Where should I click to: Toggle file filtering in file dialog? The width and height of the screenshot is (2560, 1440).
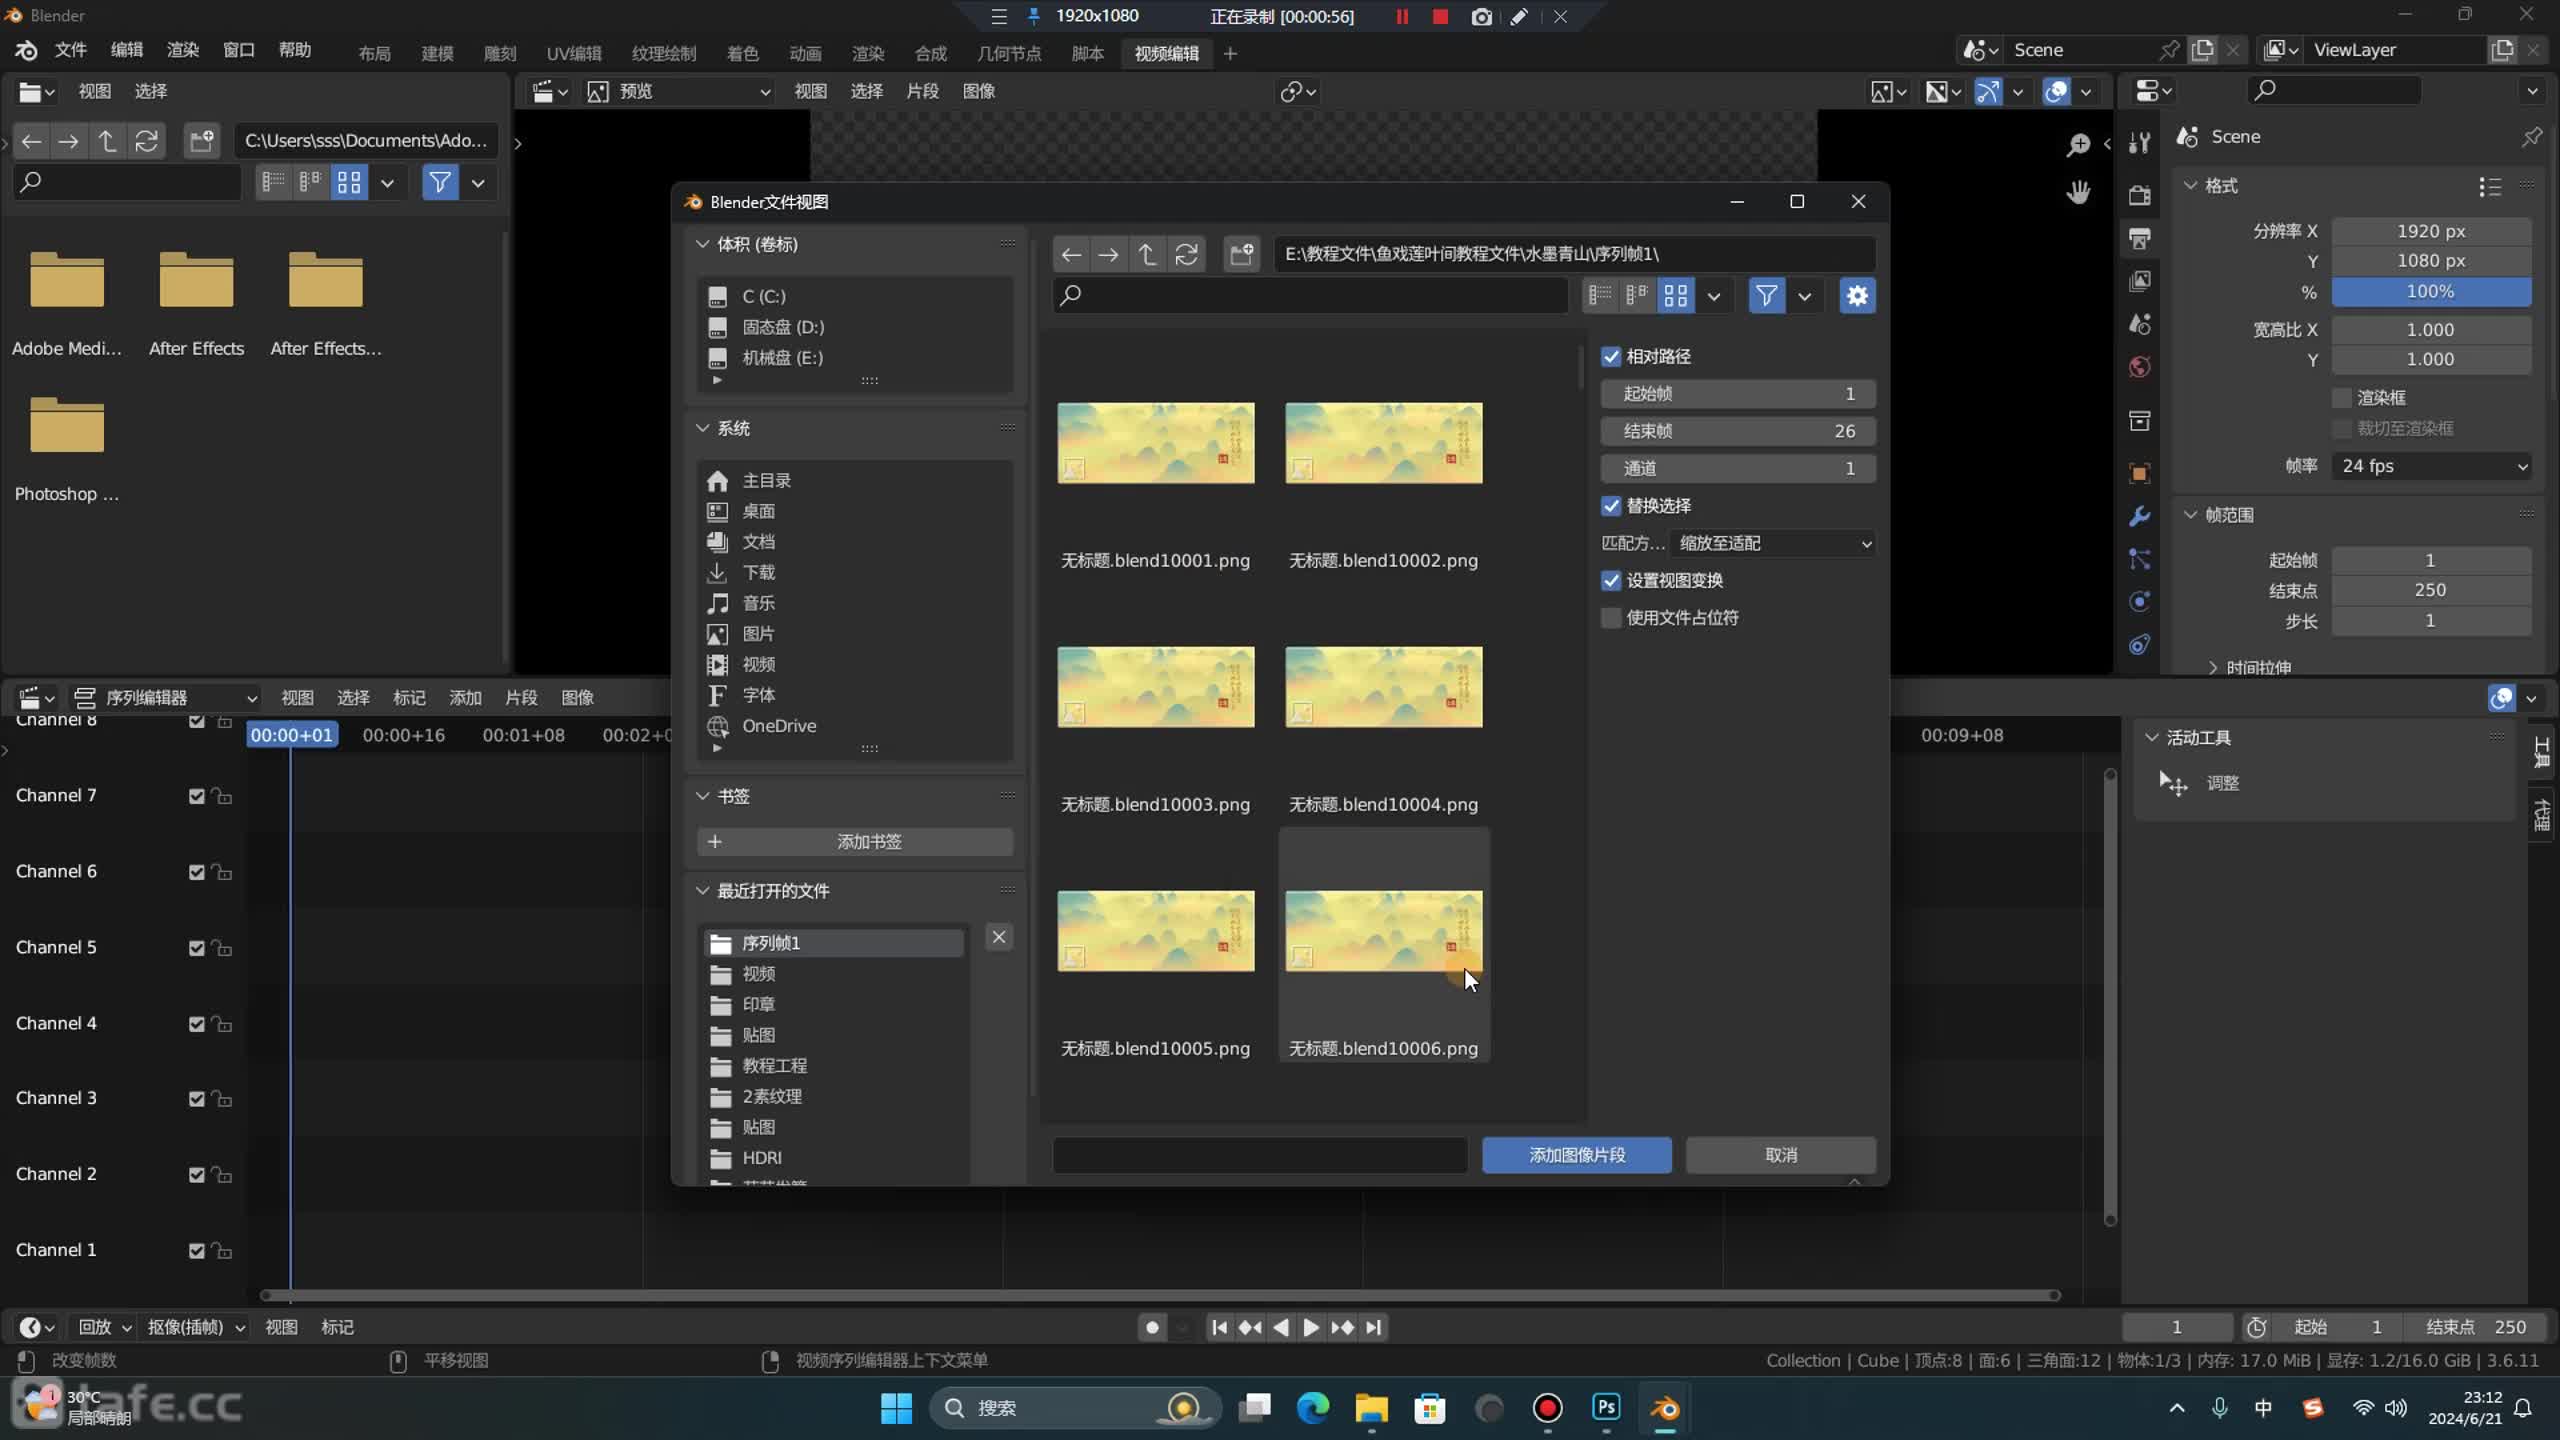[1767, 295]
